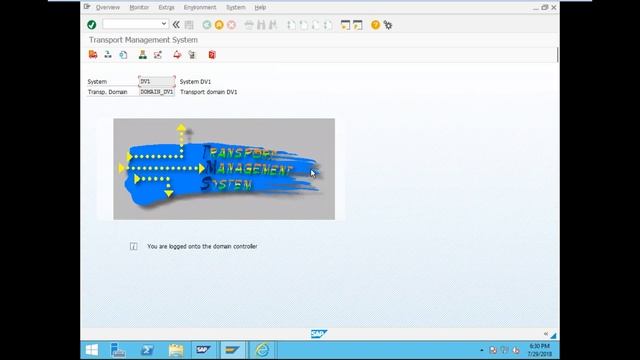The image size is (640, 360).
Task: Open Server Manager from the taskbar
Action: (x=118, y=350)
